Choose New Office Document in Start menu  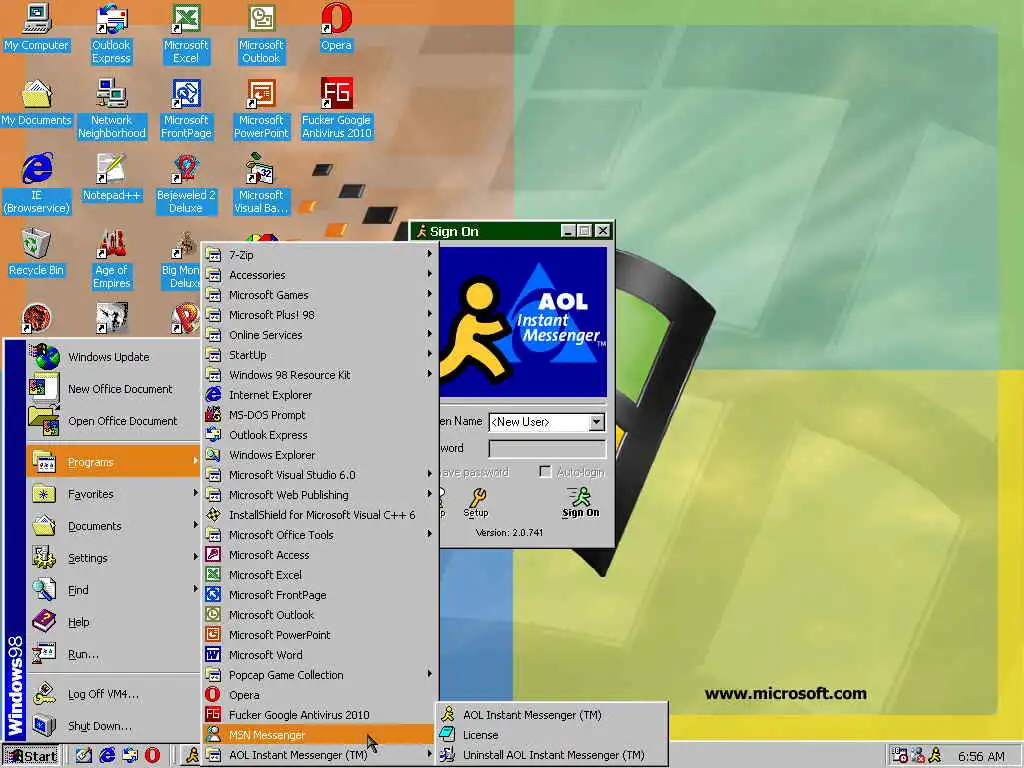pos(113,389)
